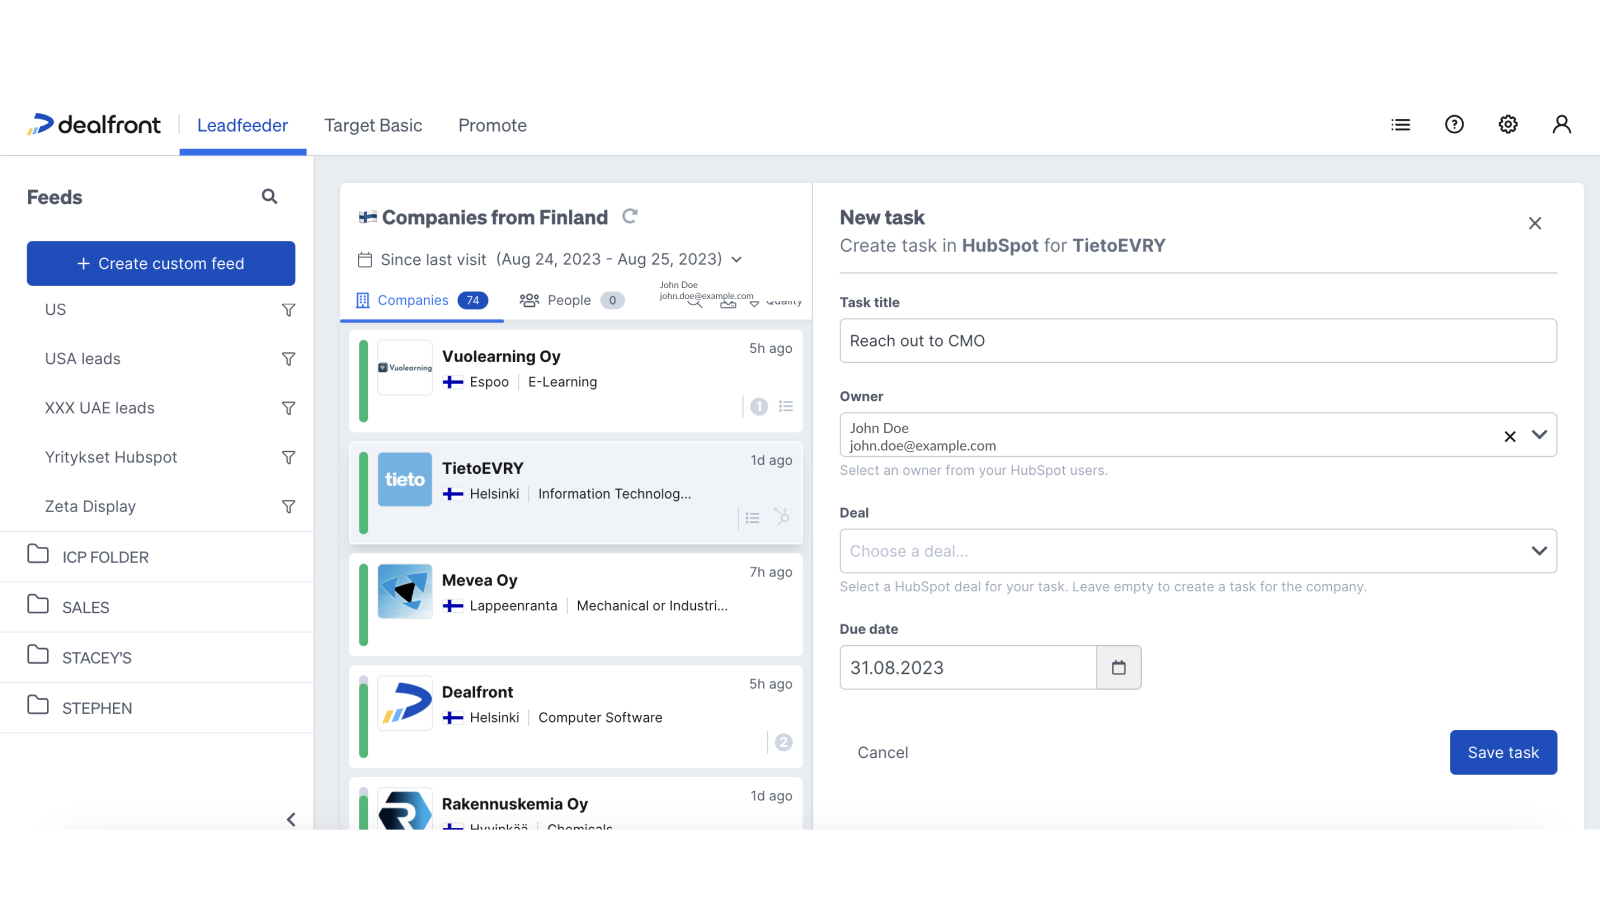1600x900 pixels.
Task: Open the settings gear icon
Action: click(1508, 124)
